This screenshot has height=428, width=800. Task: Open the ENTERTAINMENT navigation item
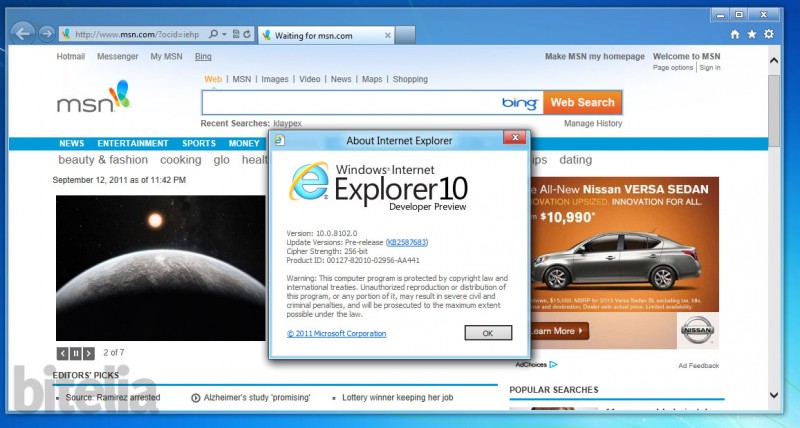point(133,143)
